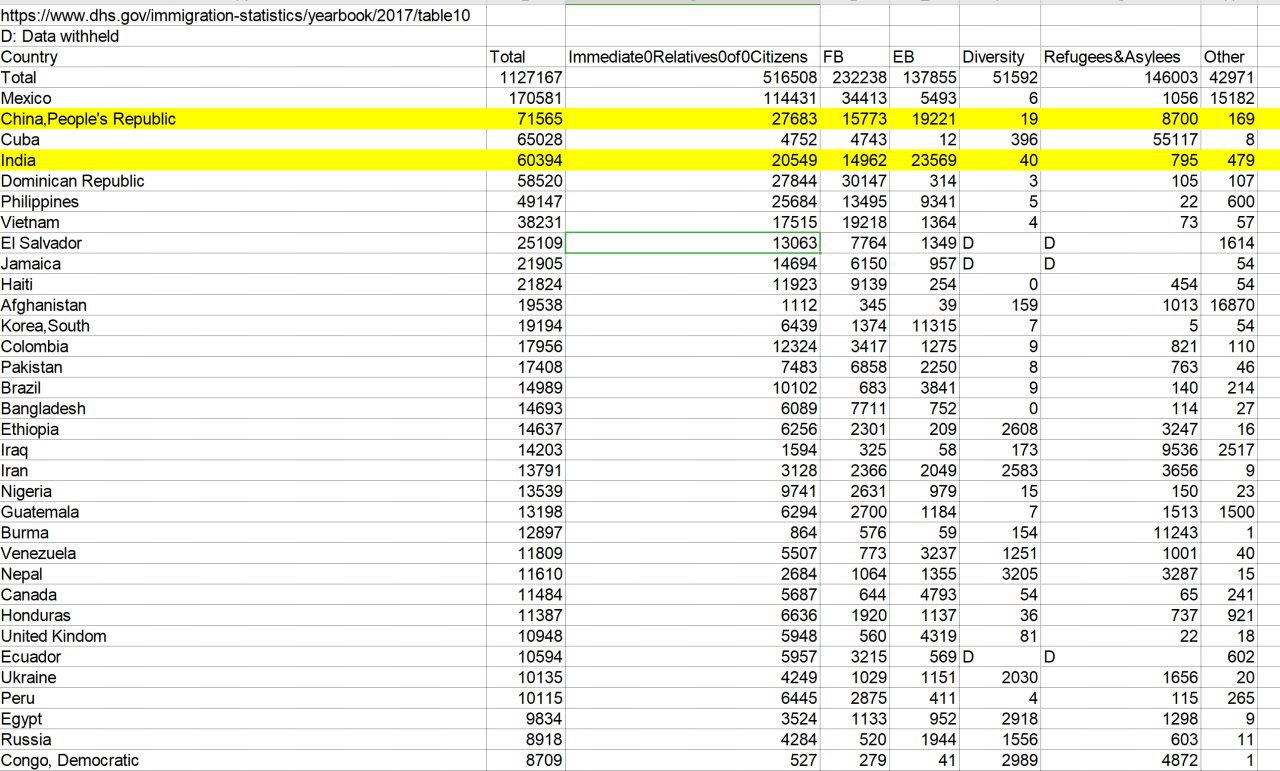Click the Venezuela country cell

243,553
